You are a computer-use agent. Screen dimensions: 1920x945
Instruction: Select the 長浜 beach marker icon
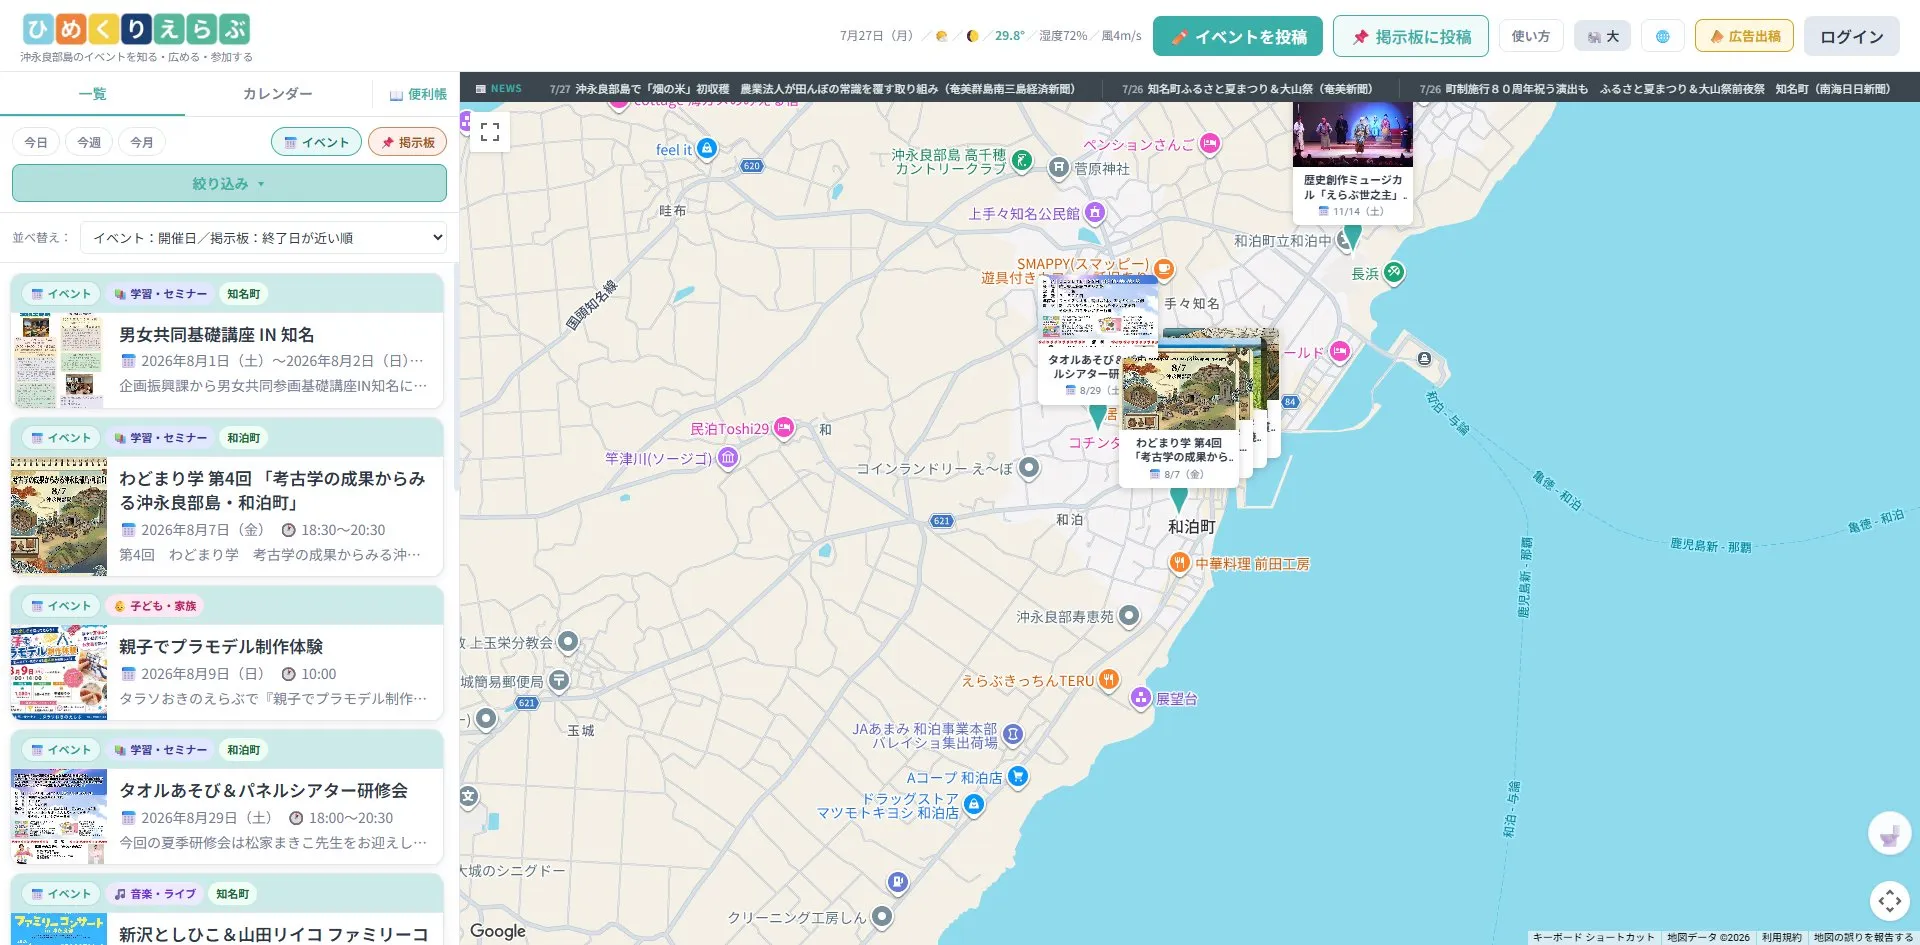coord(1394,272)
